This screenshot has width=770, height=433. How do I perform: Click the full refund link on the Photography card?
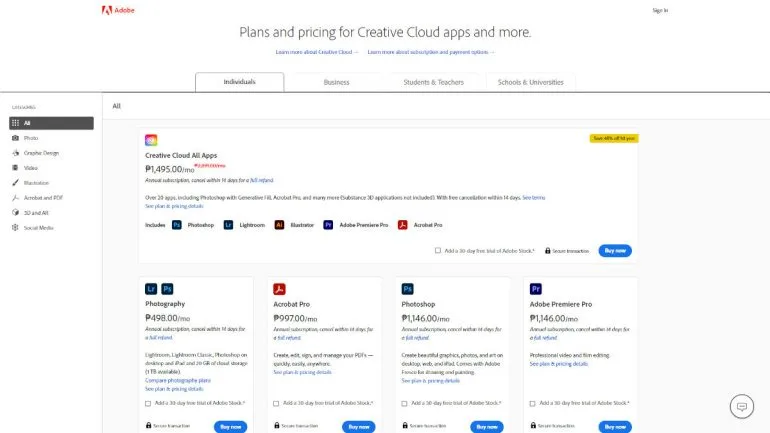tap(161, 338)
